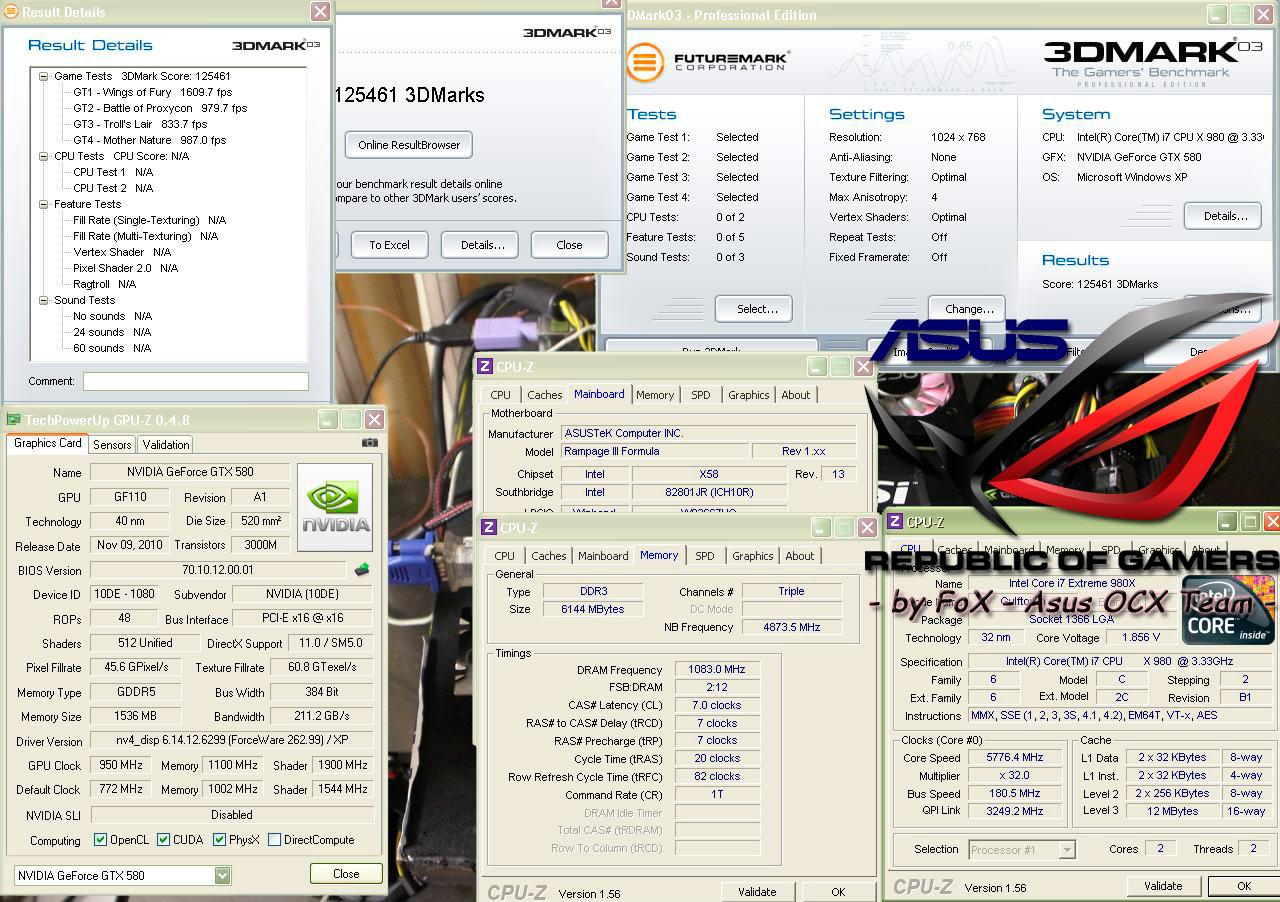Screen dimensions: 1280x902
Task: Select the 24 sounds tree row
Action: pyautogui.click(x=111, y=332)
